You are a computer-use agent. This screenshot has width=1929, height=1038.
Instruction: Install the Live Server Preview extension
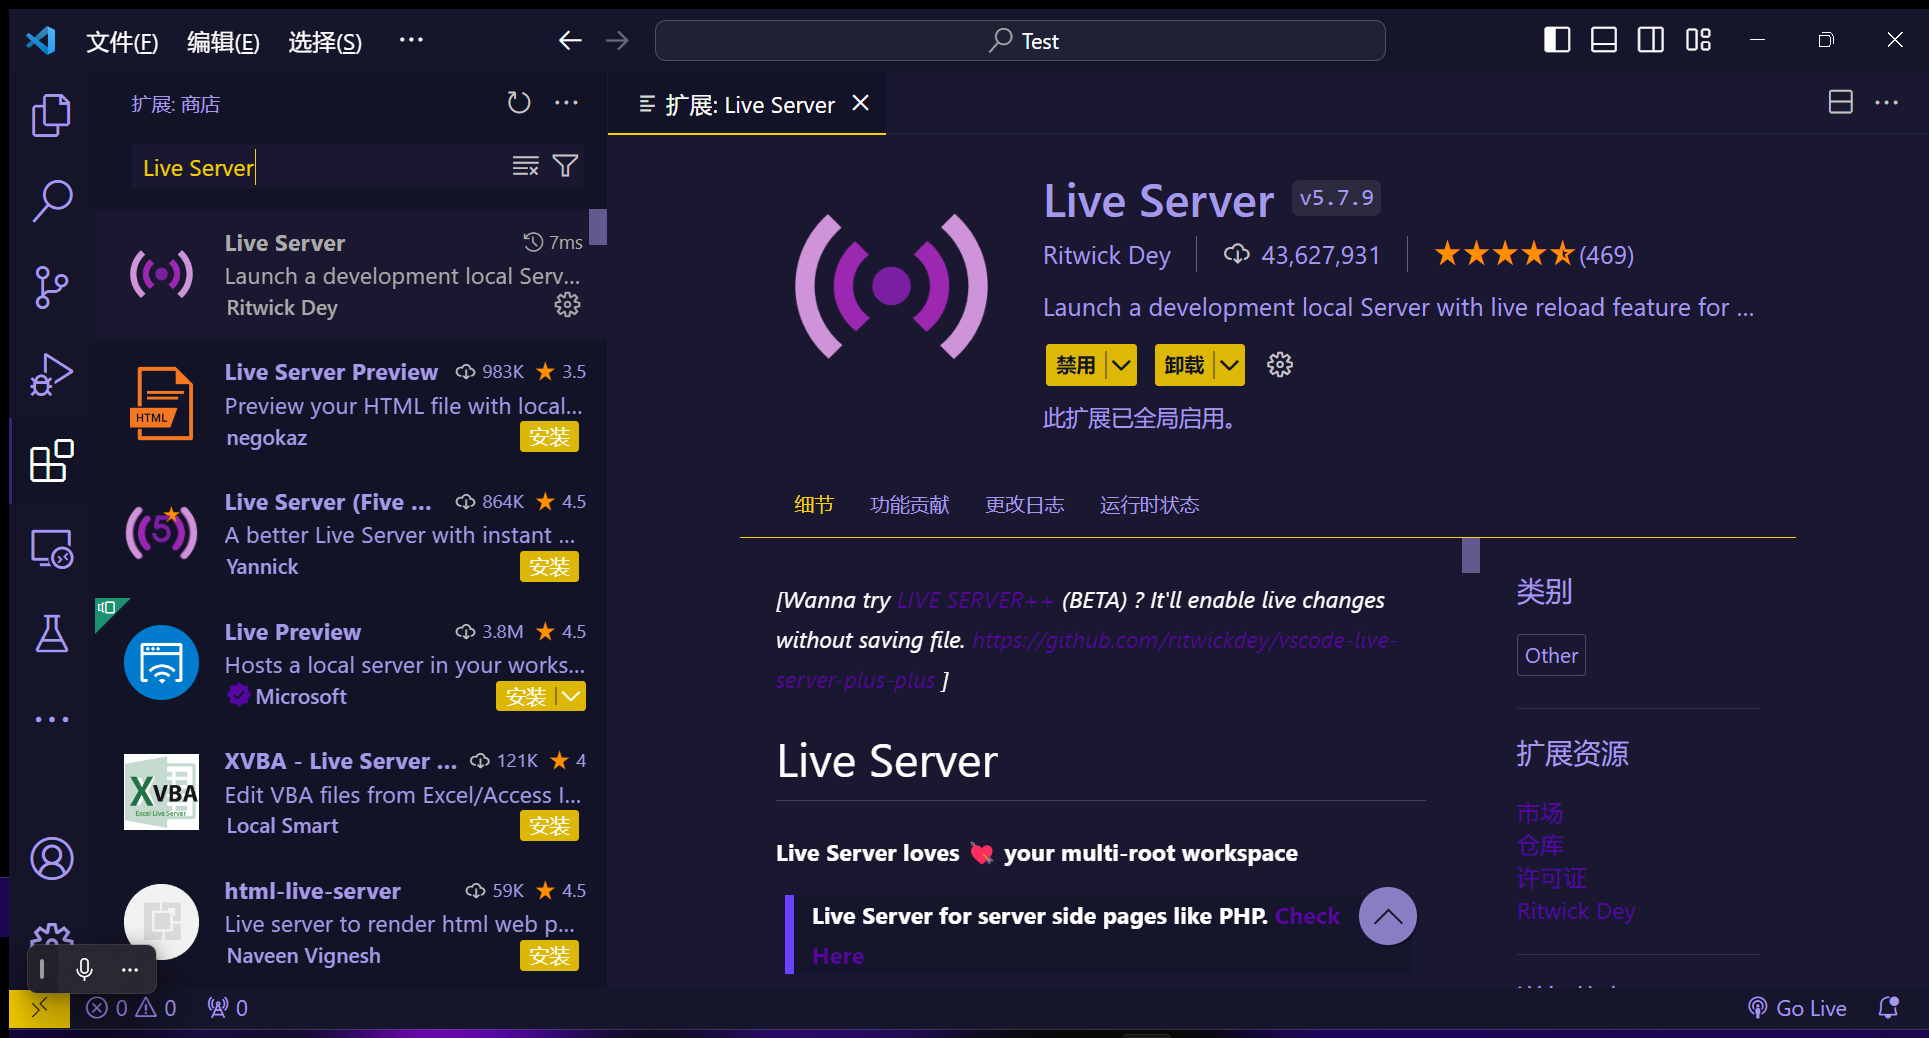pyautogui.click(x=549, y=437)
